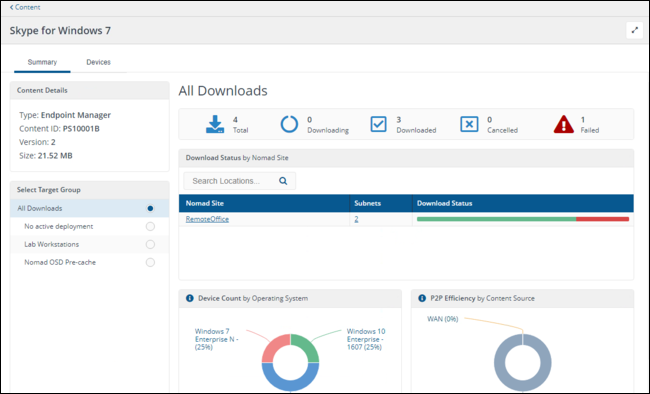The width and height of the screenshot is (650, 394).
Task: Click the RemoteOffice download status bar
Action: (523, 219)
